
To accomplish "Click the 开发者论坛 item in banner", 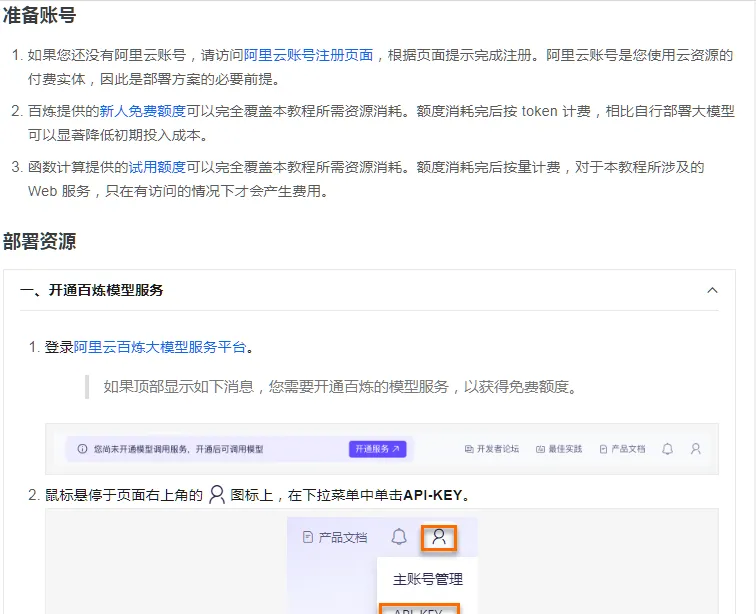I will click(x=492, y=449).
